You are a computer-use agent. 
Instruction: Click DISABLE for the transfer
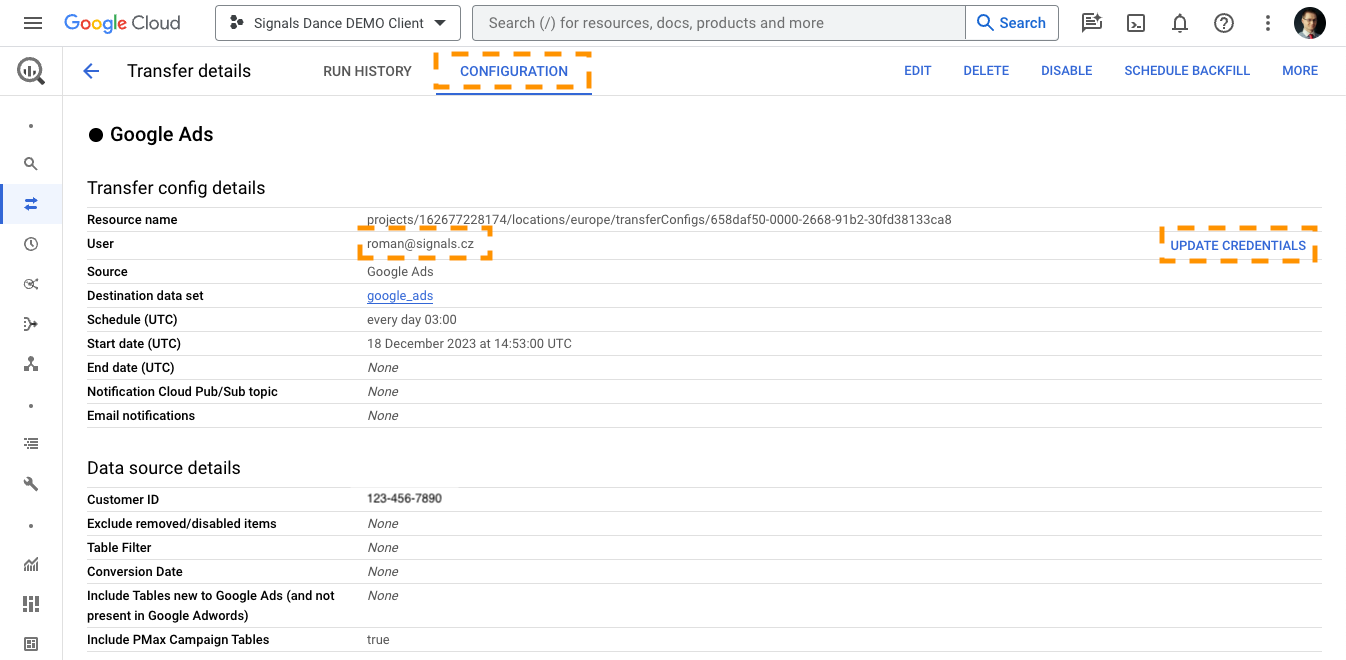1067,71
